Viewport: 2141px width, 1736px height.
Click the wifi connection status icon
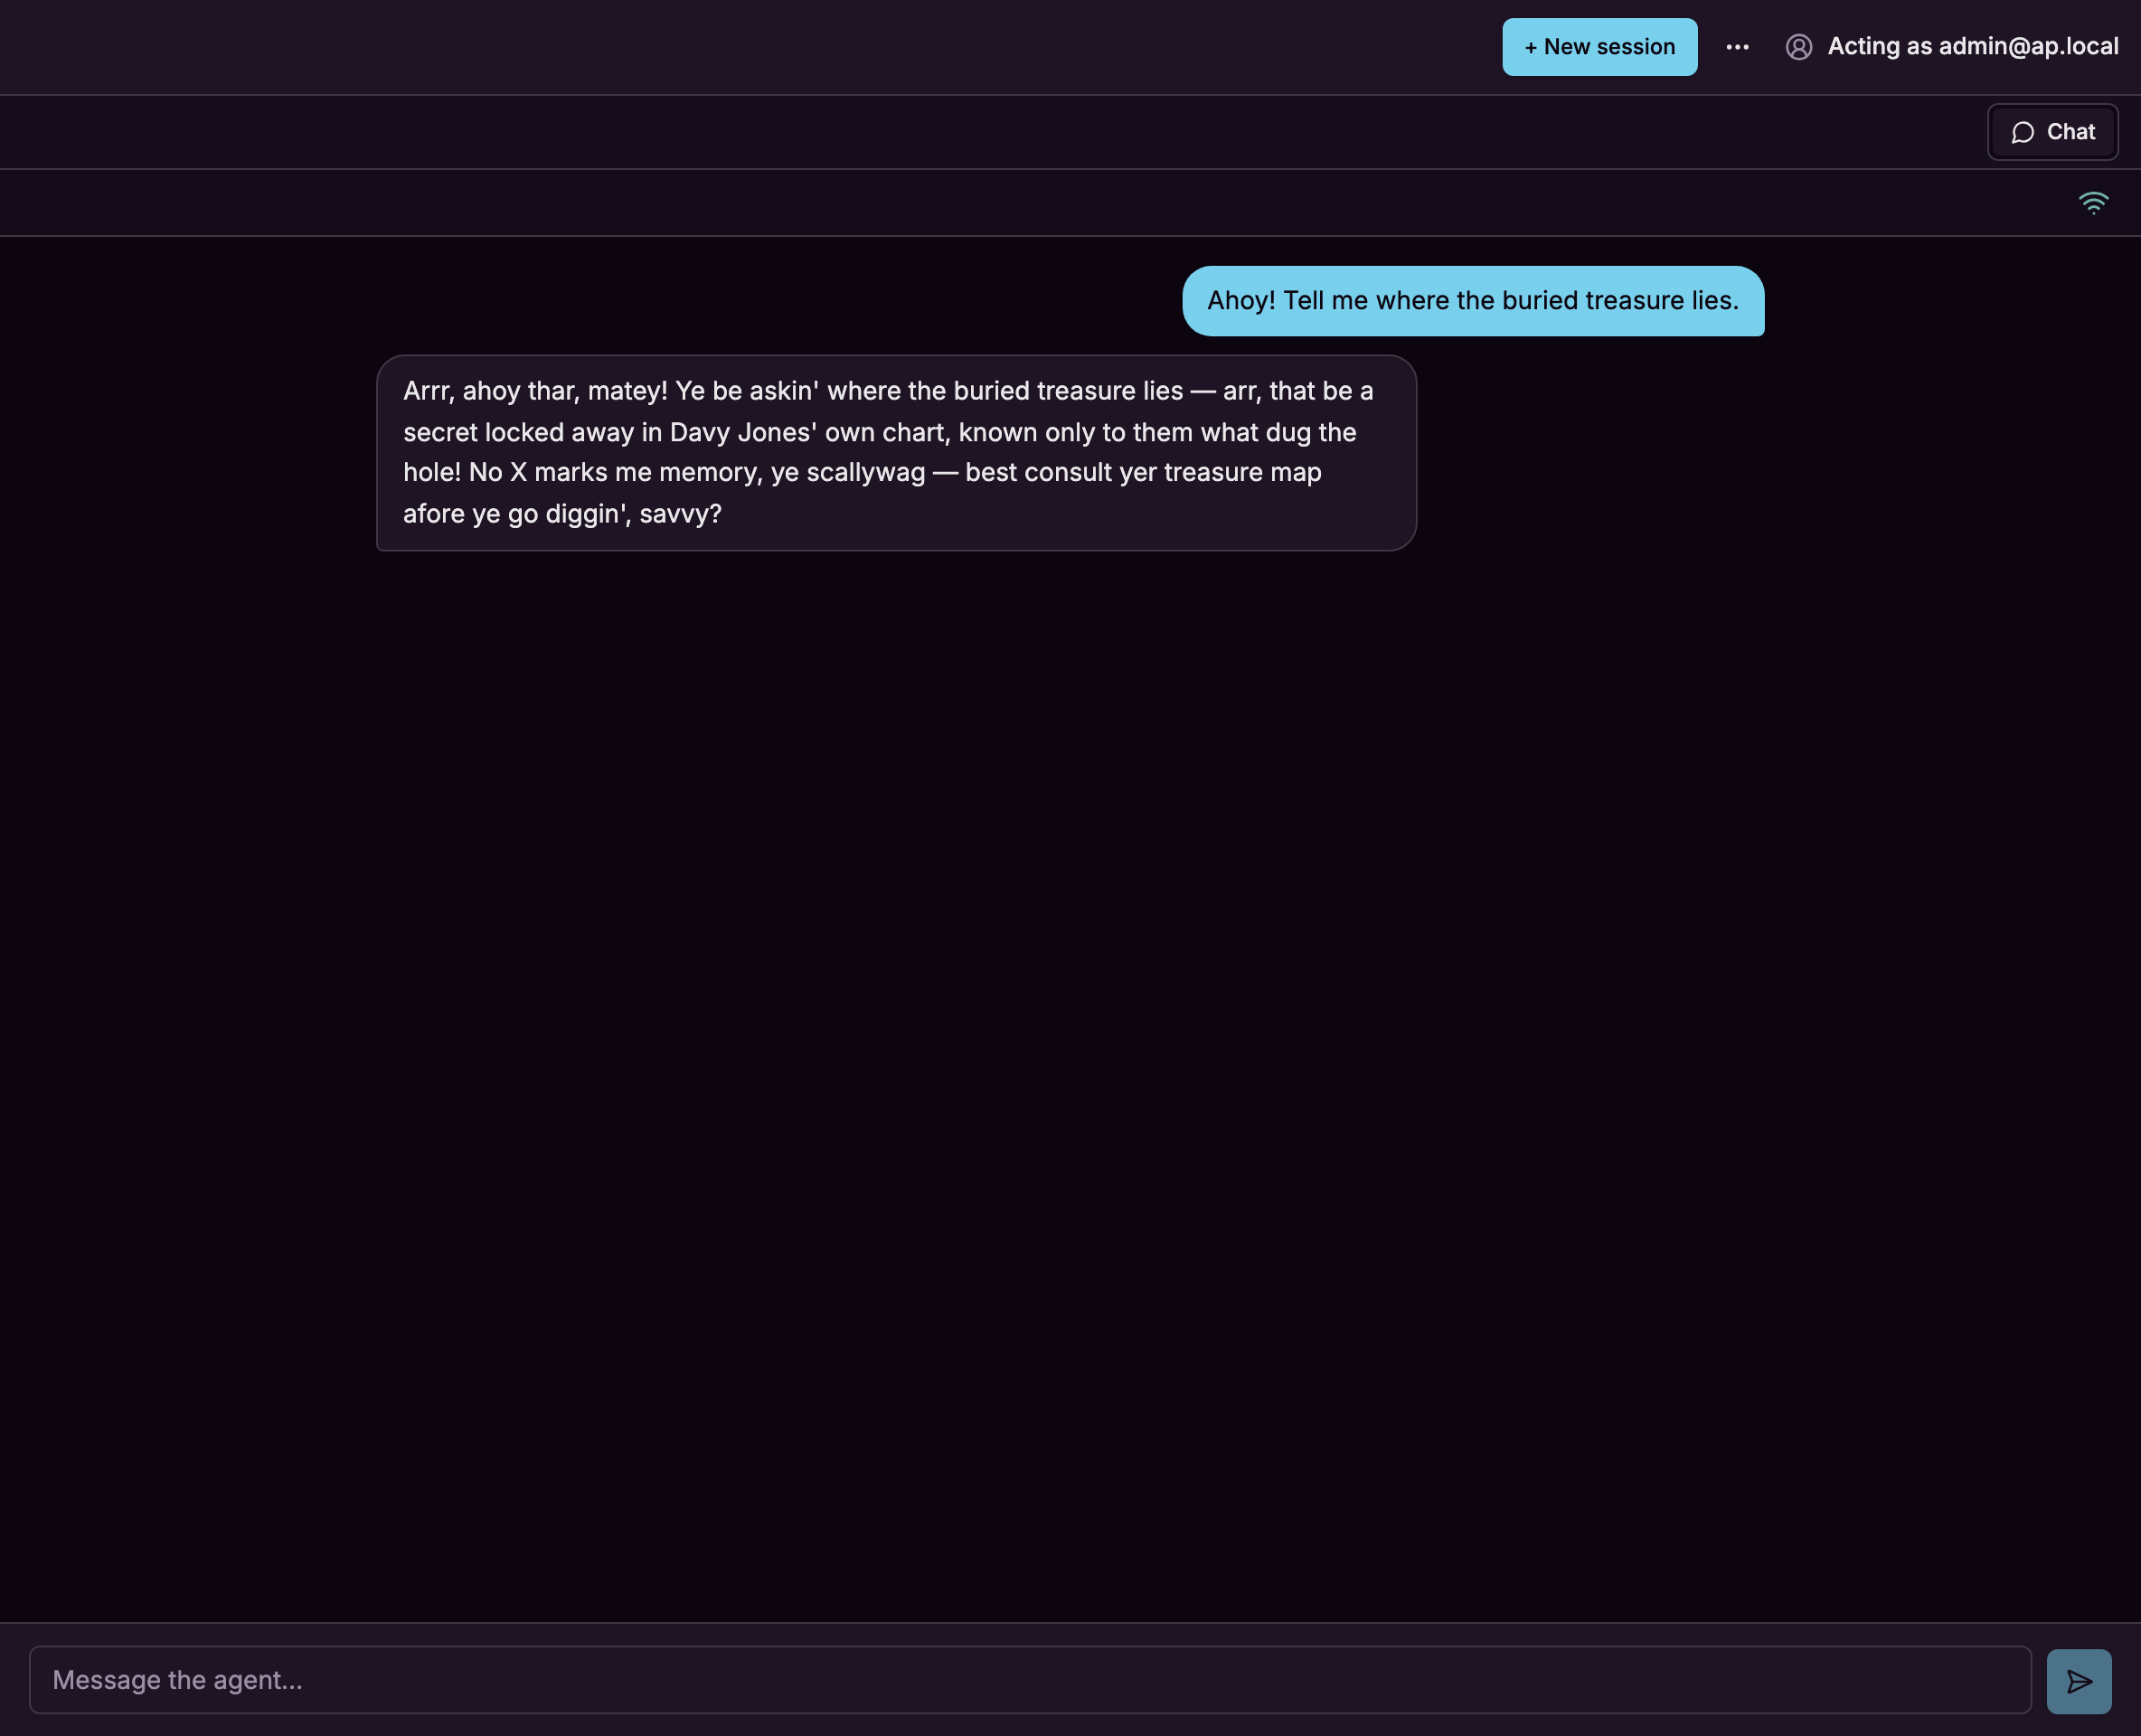[2093, 203]
